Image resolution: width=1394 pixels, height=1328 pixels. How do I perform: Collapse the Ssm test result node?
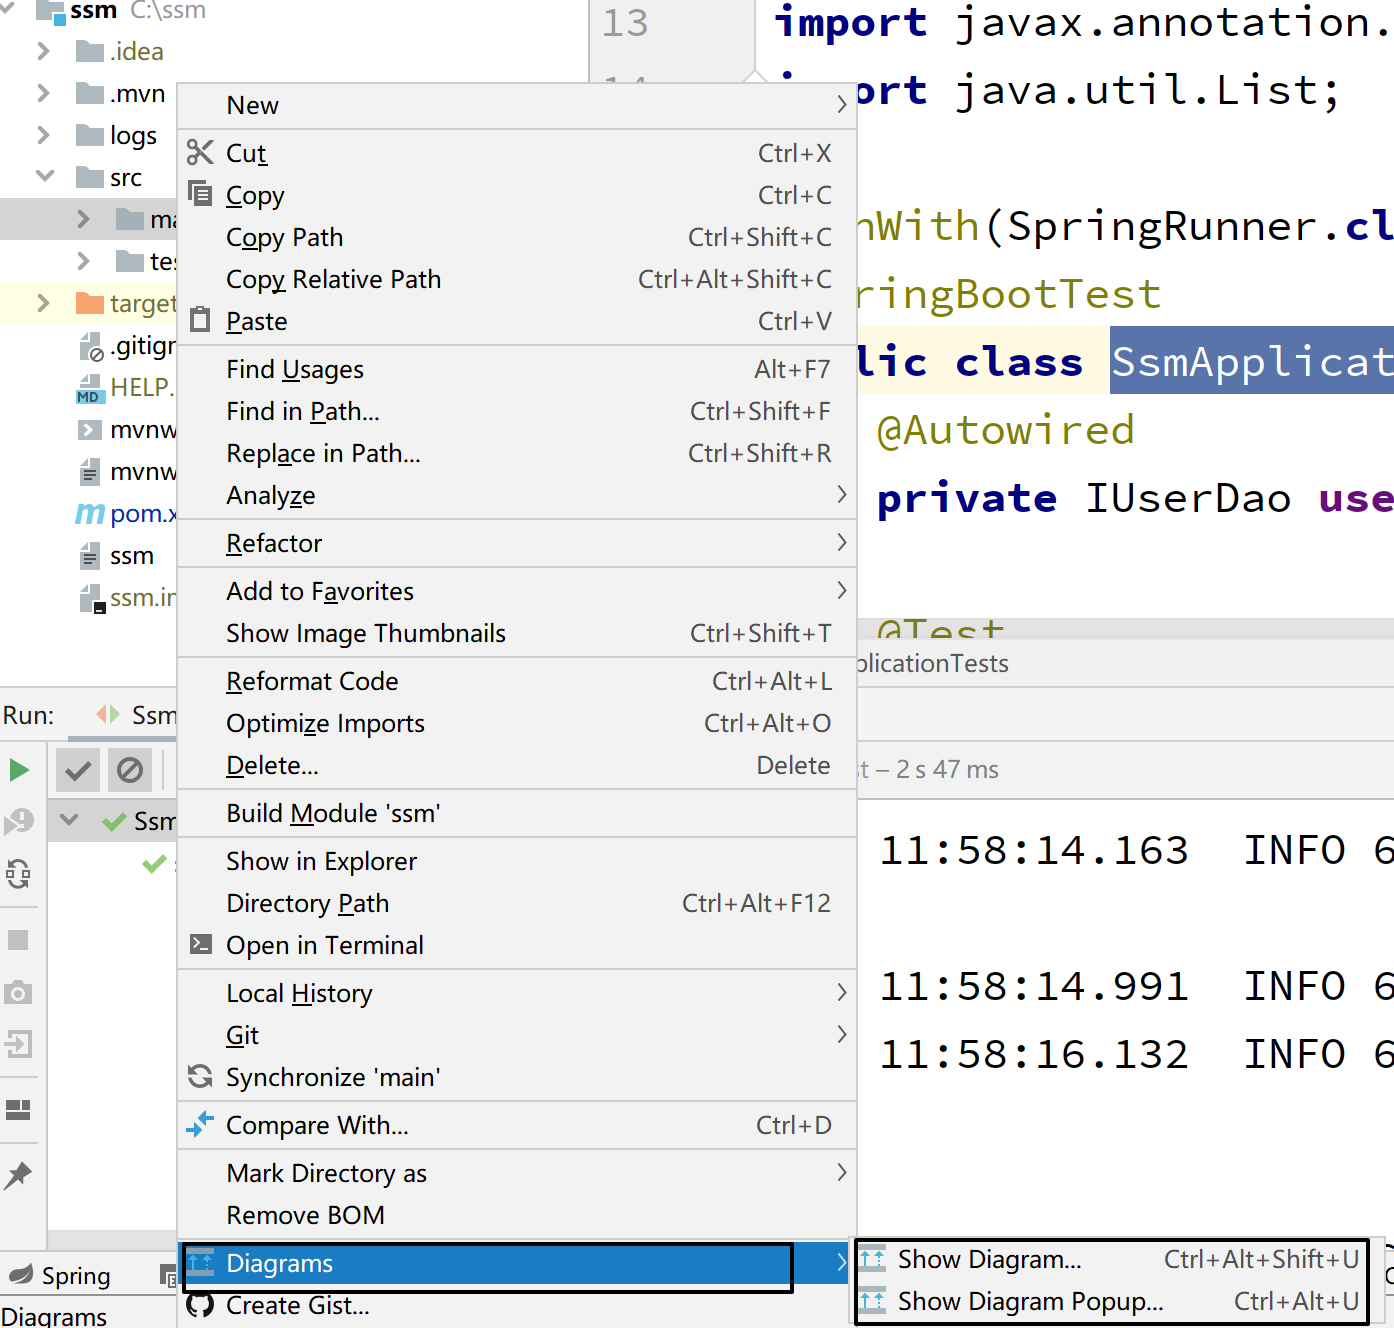click(x=69, y=820)
